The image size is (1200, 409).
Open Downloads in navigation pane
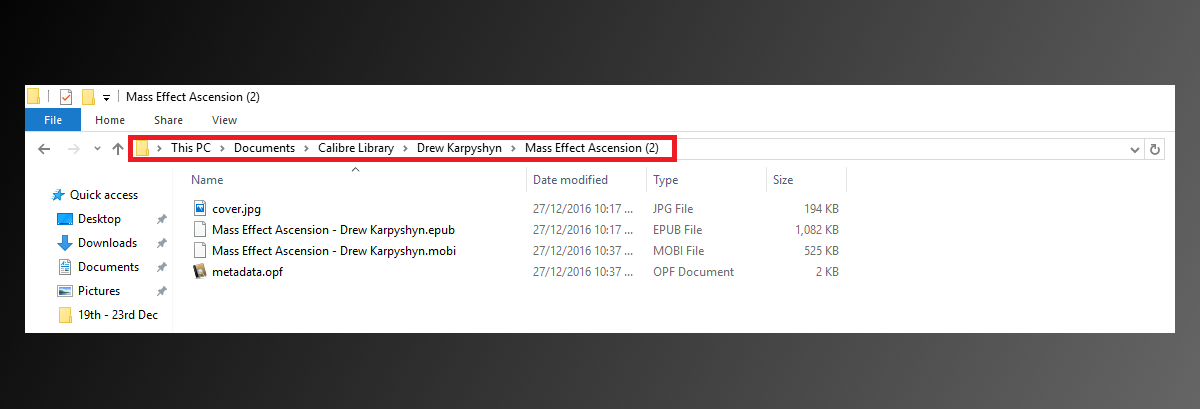click(107, 243)
